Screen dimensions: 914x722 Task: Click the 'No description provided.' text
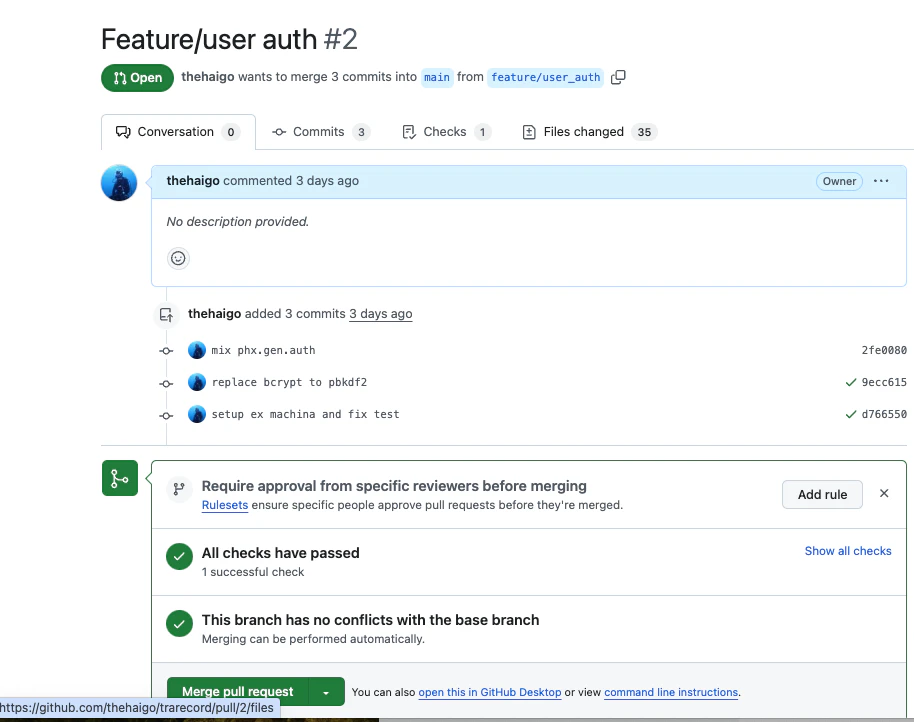click(x=238, y=221)
